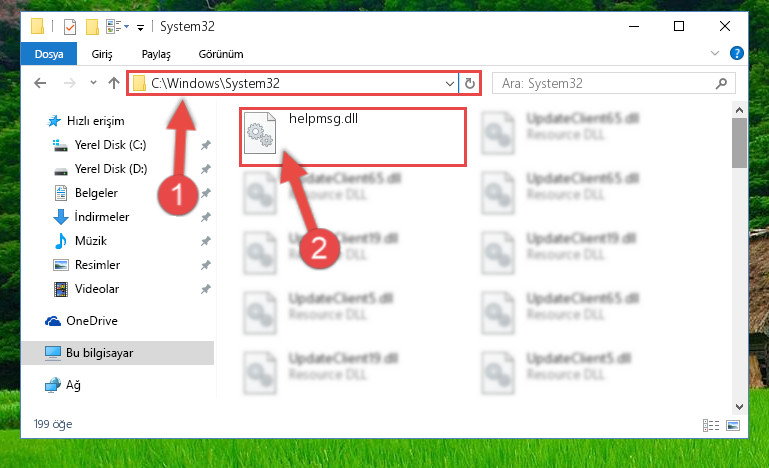Click the Back navigation arrow

click(x=40, y=83)
